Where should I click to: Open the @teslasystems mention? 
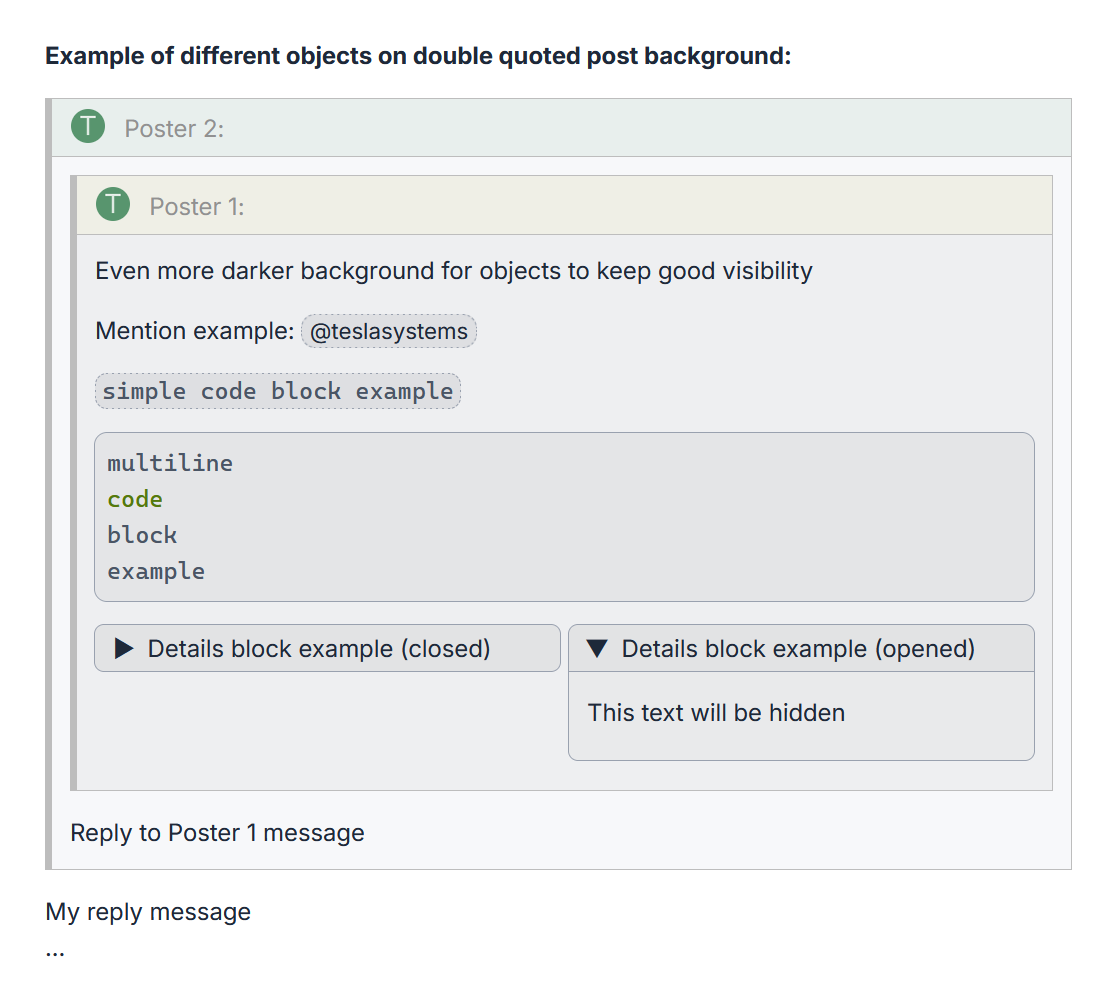(x=389, y=331)
